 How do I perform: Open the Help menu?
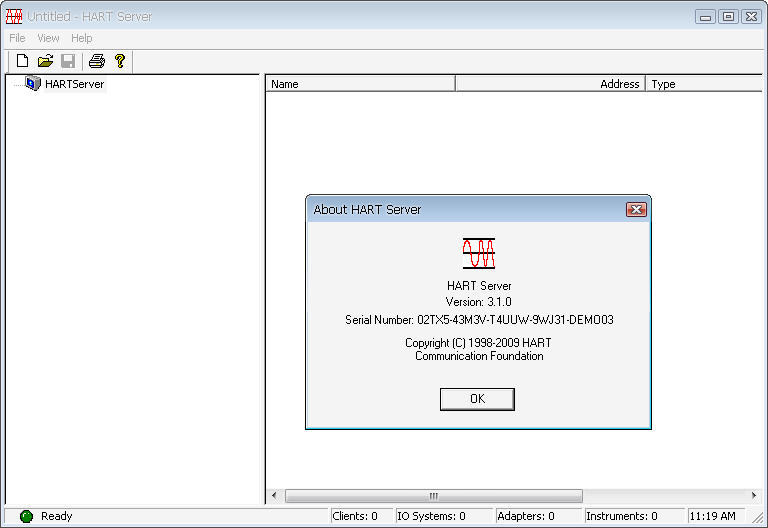81,38
